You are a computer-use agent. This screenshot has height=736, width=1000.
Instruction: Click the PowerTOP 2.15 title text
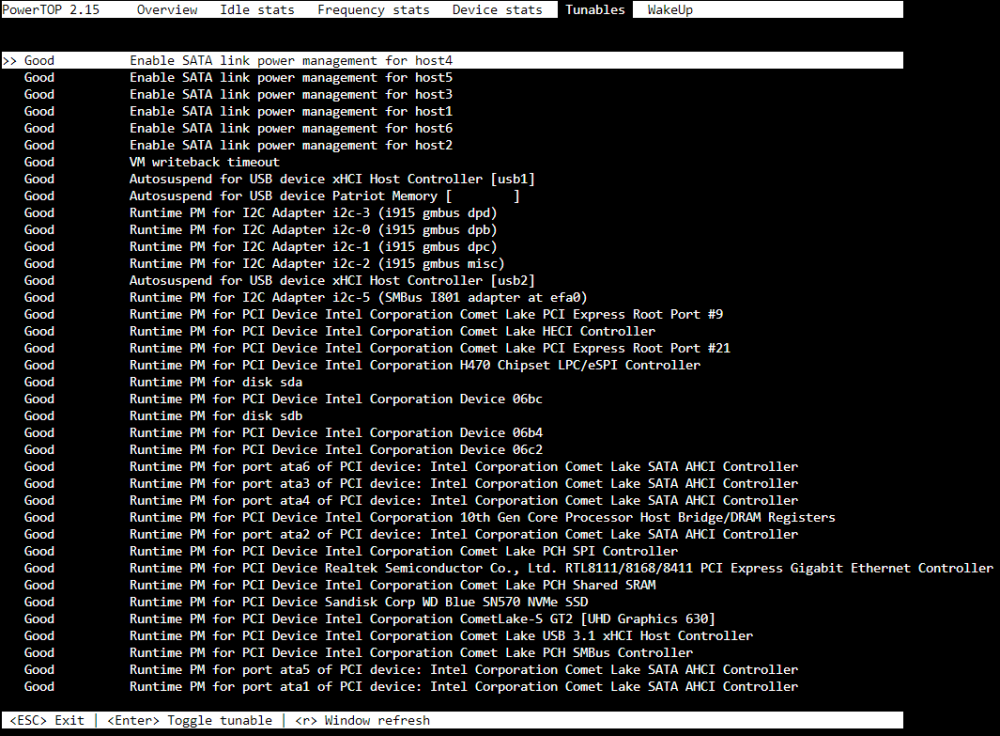[x=51, y=10]
